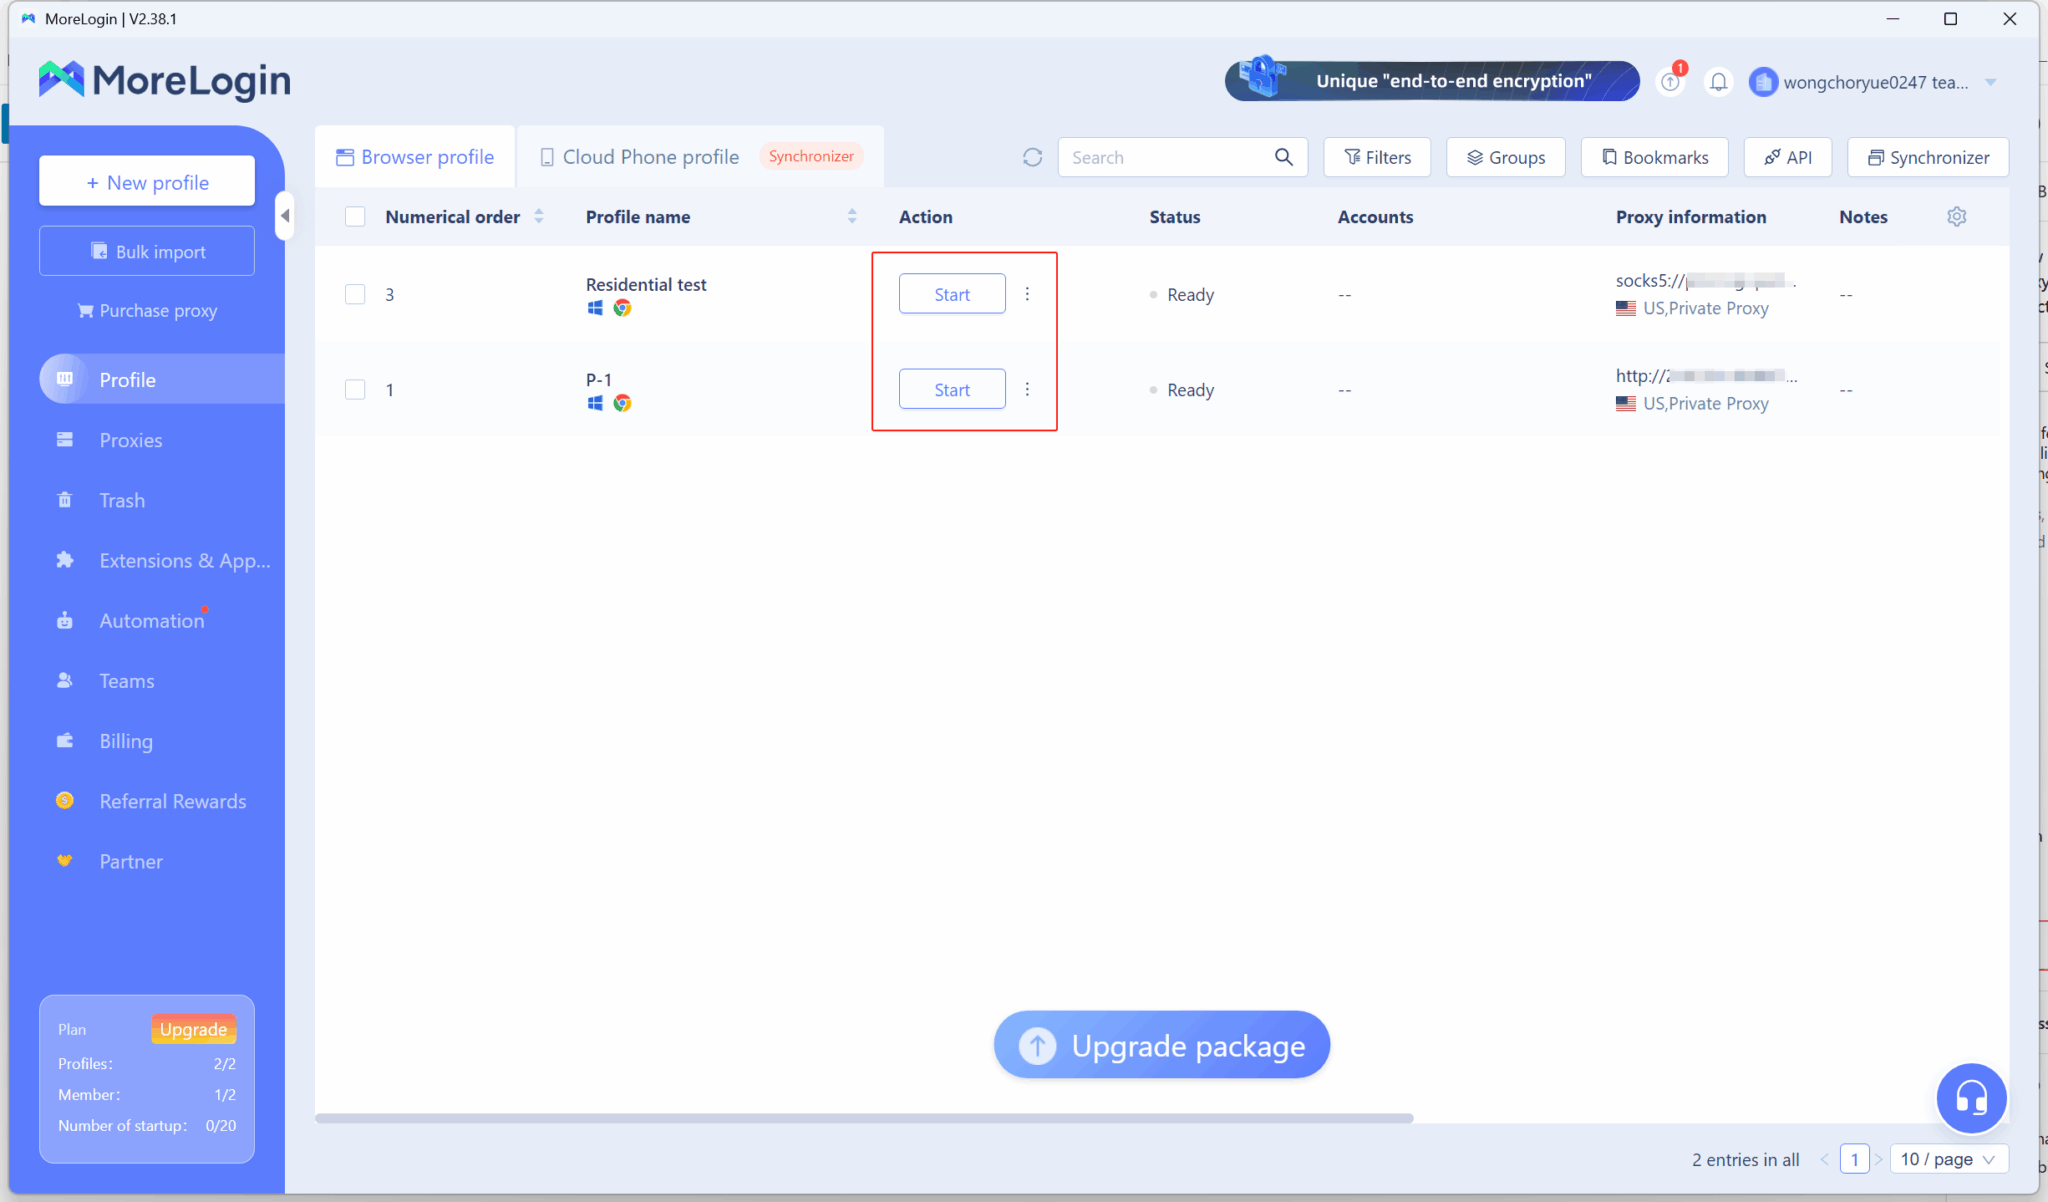Click the Upgrade package button
This screenshot has height=1202, width=2048.
(1161, 1044)
